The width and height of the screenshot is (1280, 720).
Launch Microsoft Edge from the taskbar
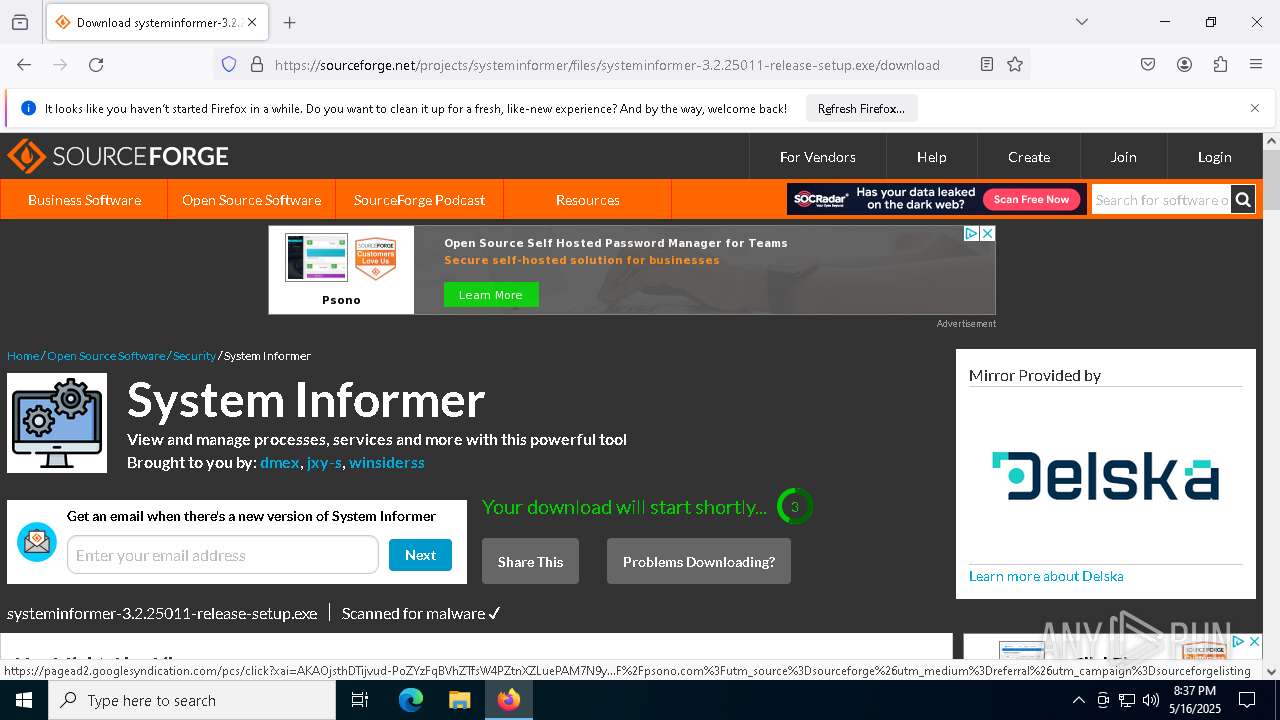pos(411,700)
